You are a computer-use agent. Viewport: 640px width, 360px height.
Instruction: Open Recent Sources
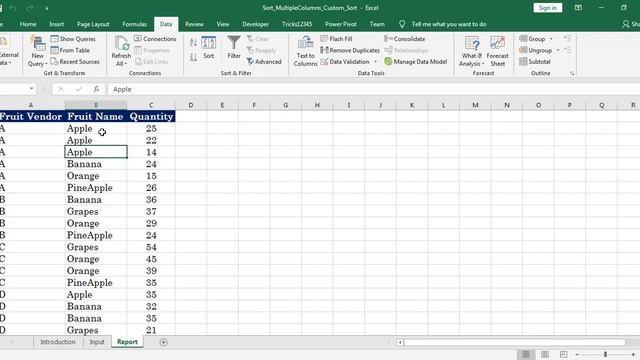(x=75, y=62)
